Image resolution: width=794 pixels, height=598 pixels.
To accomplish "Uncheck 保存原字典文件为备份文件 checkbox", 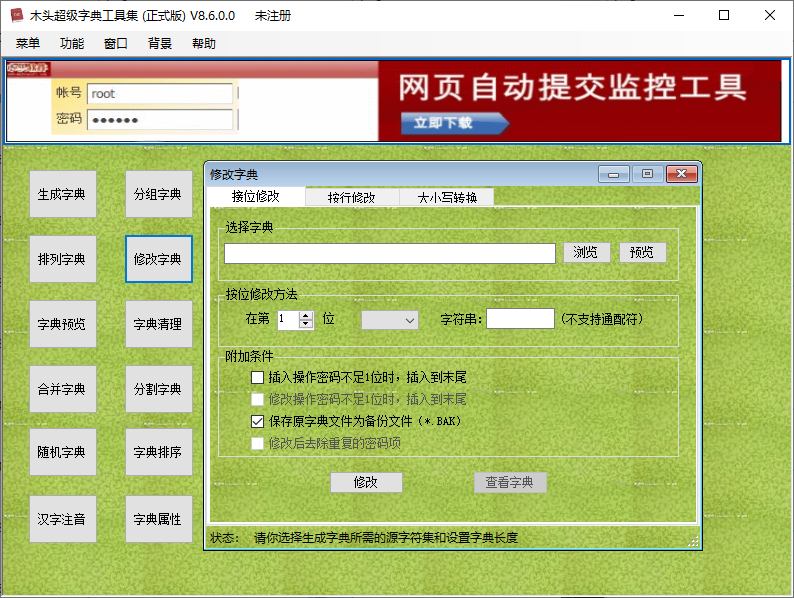I will (258, 422).
